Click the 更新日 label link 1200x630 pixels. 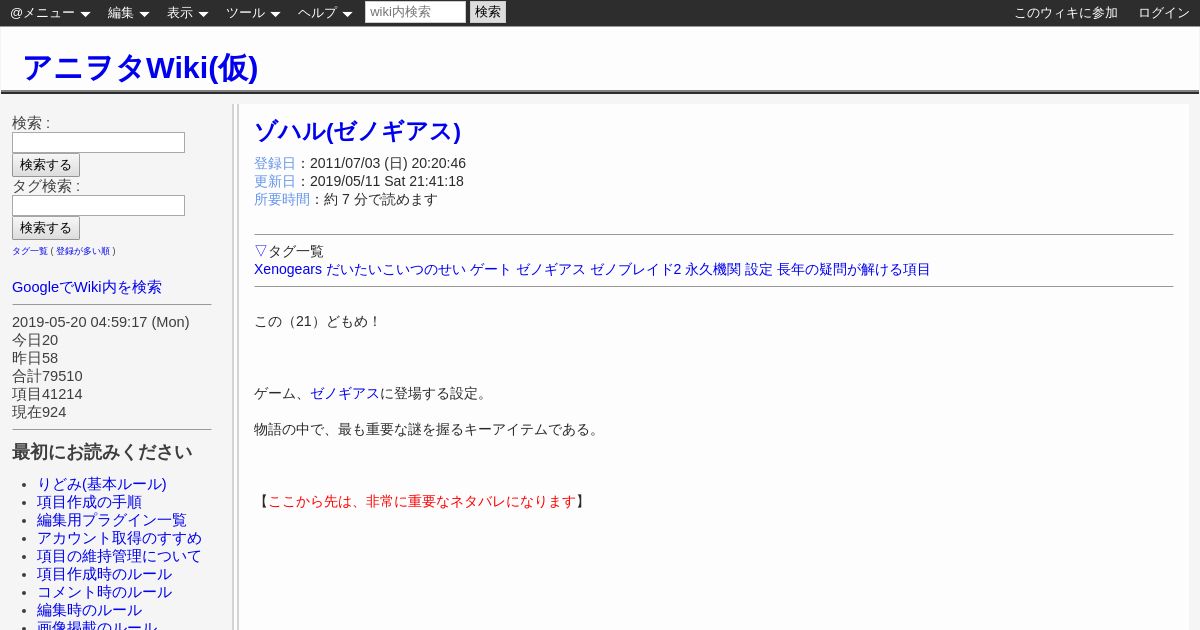click(x=275, y=181)
